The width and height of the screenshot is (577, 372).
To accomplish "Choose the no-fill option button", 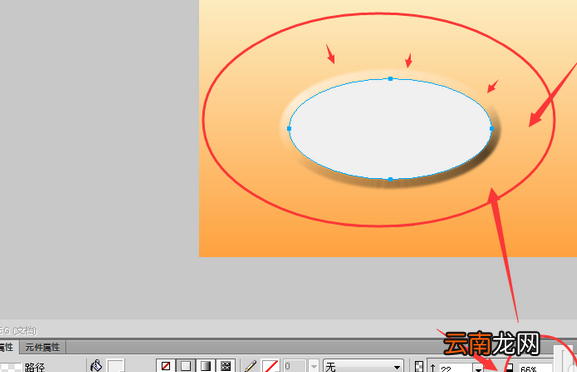I will point(166,366).
